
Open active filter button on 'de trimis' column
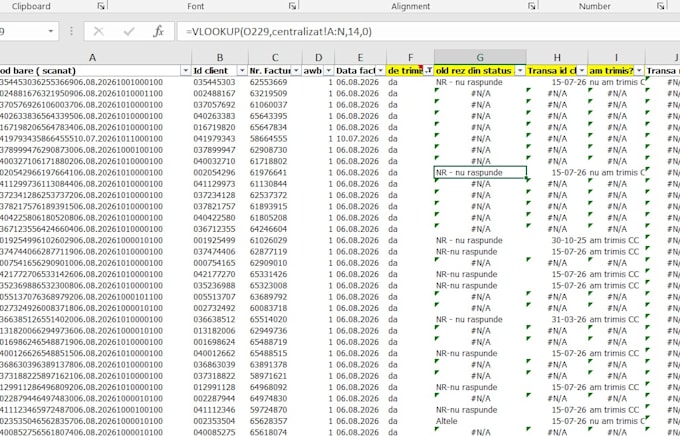tap(428, 71)
